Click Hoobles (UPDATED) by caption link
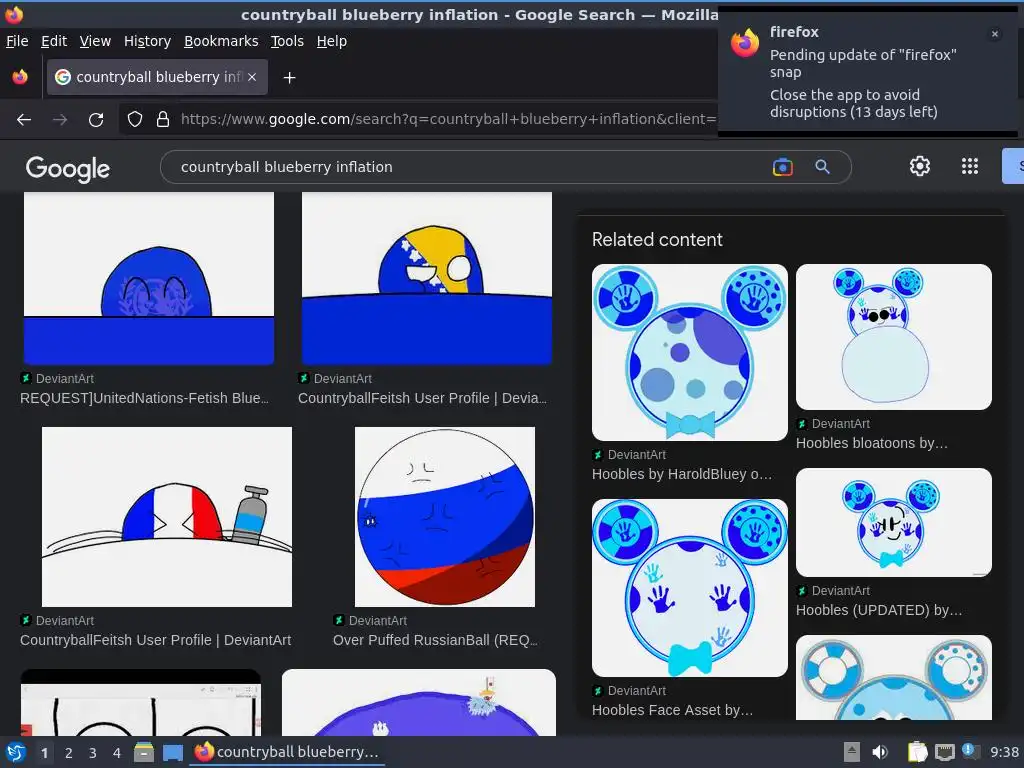The image size is (1024, 768). pos(879,610)
